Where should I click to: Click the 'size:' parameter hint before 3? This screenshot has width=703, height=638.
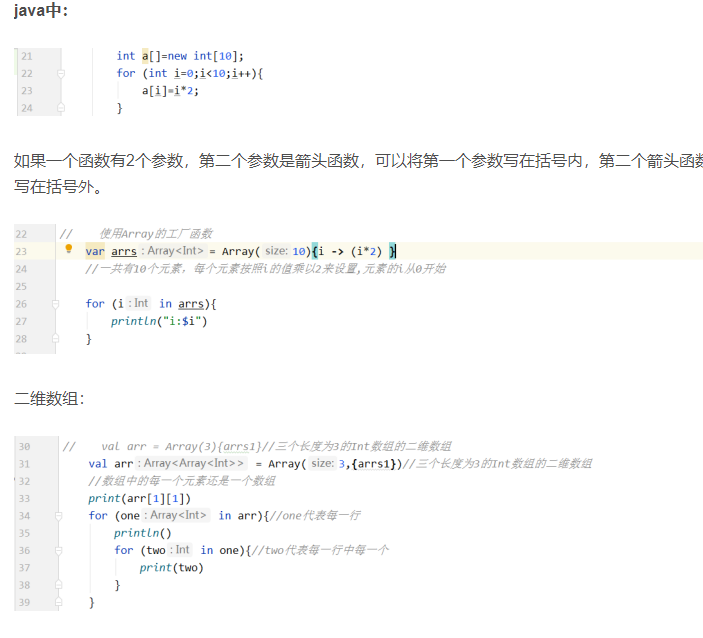pyautogui.click(x=323, y=463)
